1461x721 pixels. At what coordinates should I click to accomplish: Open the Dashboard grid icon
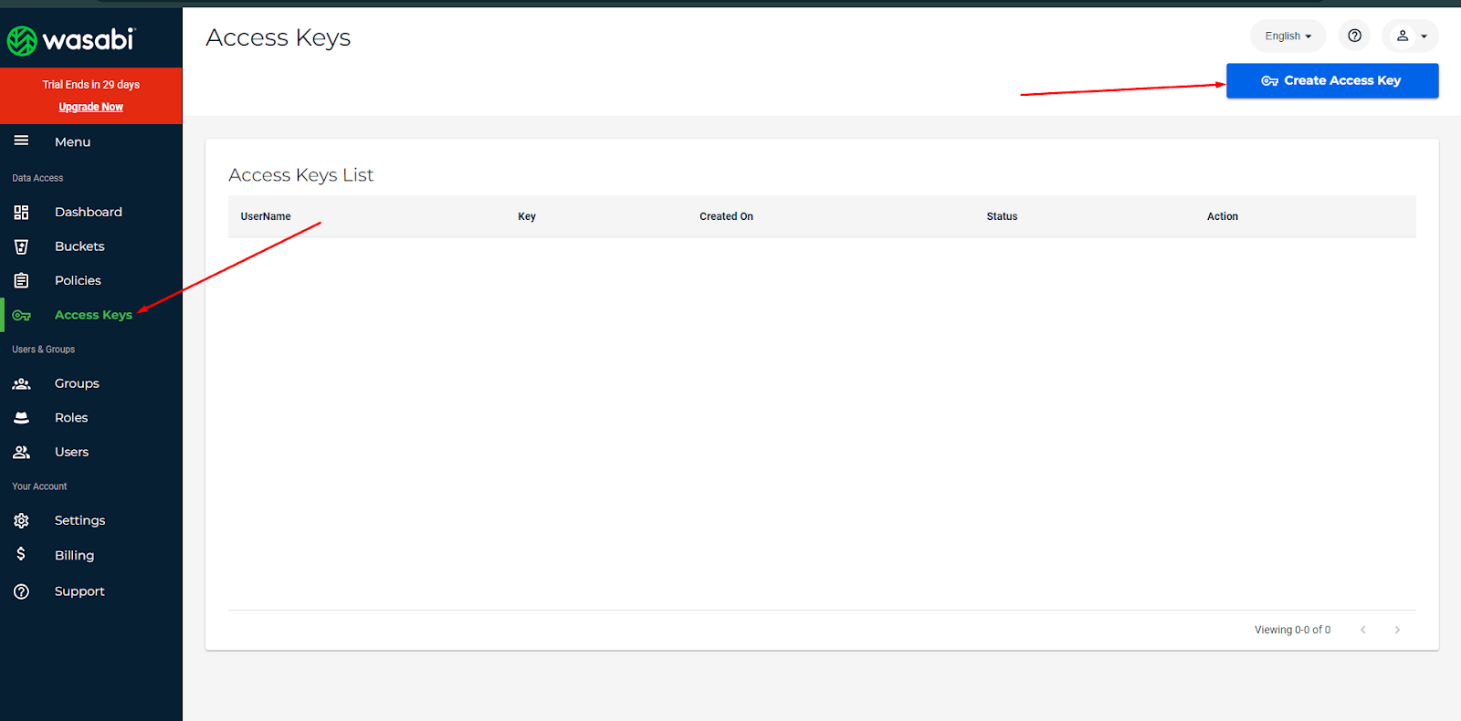[21, 212]
